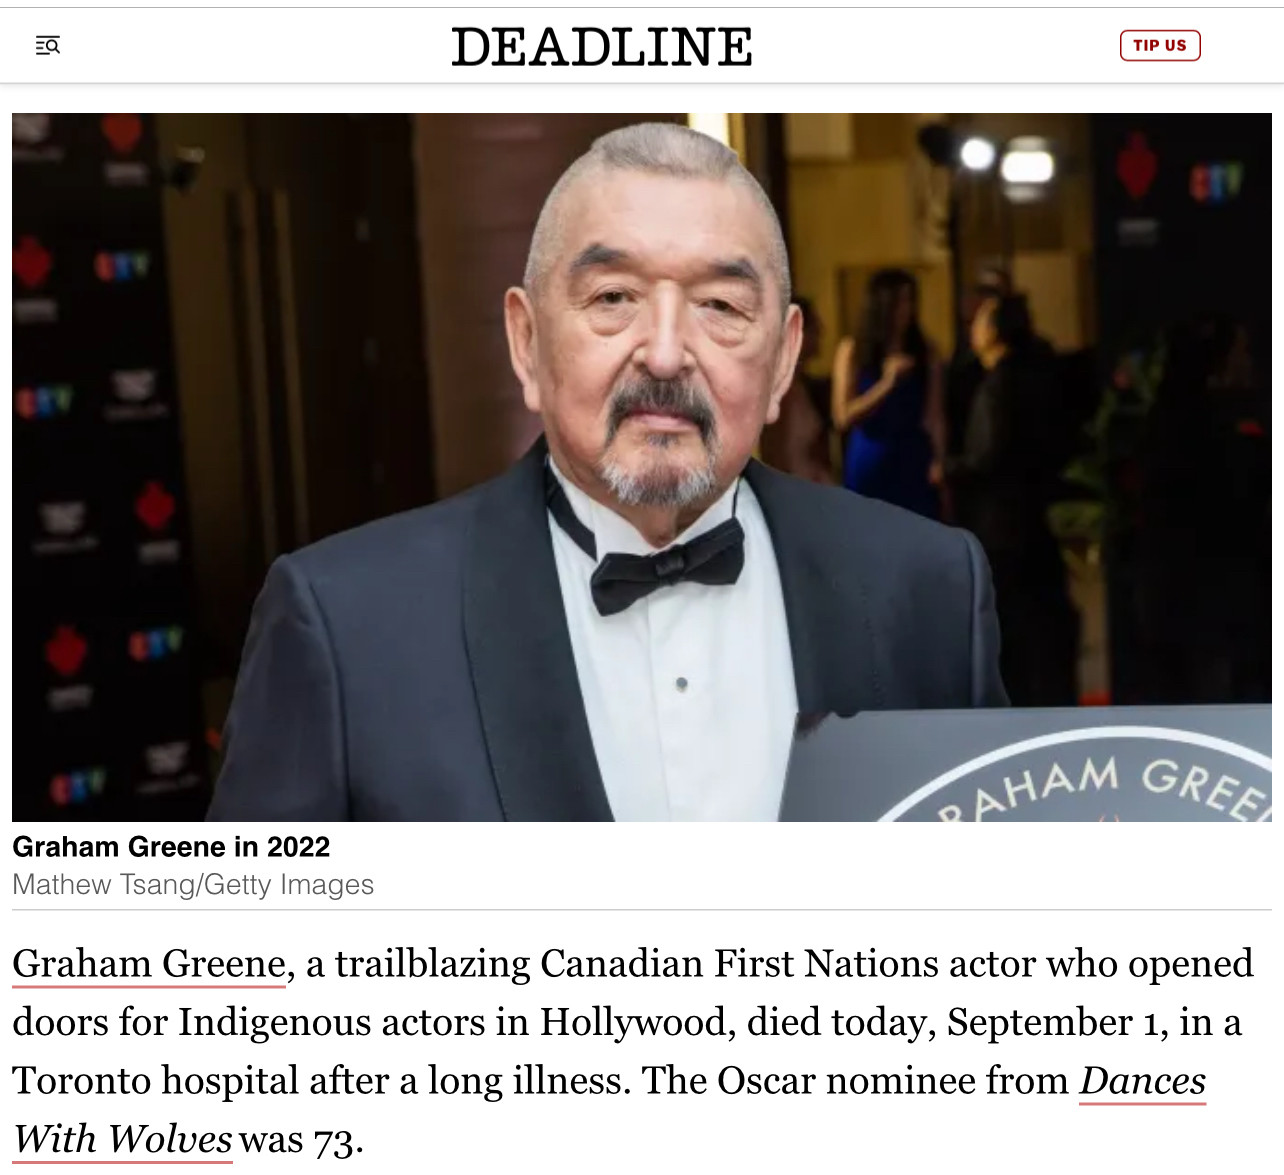
Task: Click the TIP US button
Action: point(1160,45)
